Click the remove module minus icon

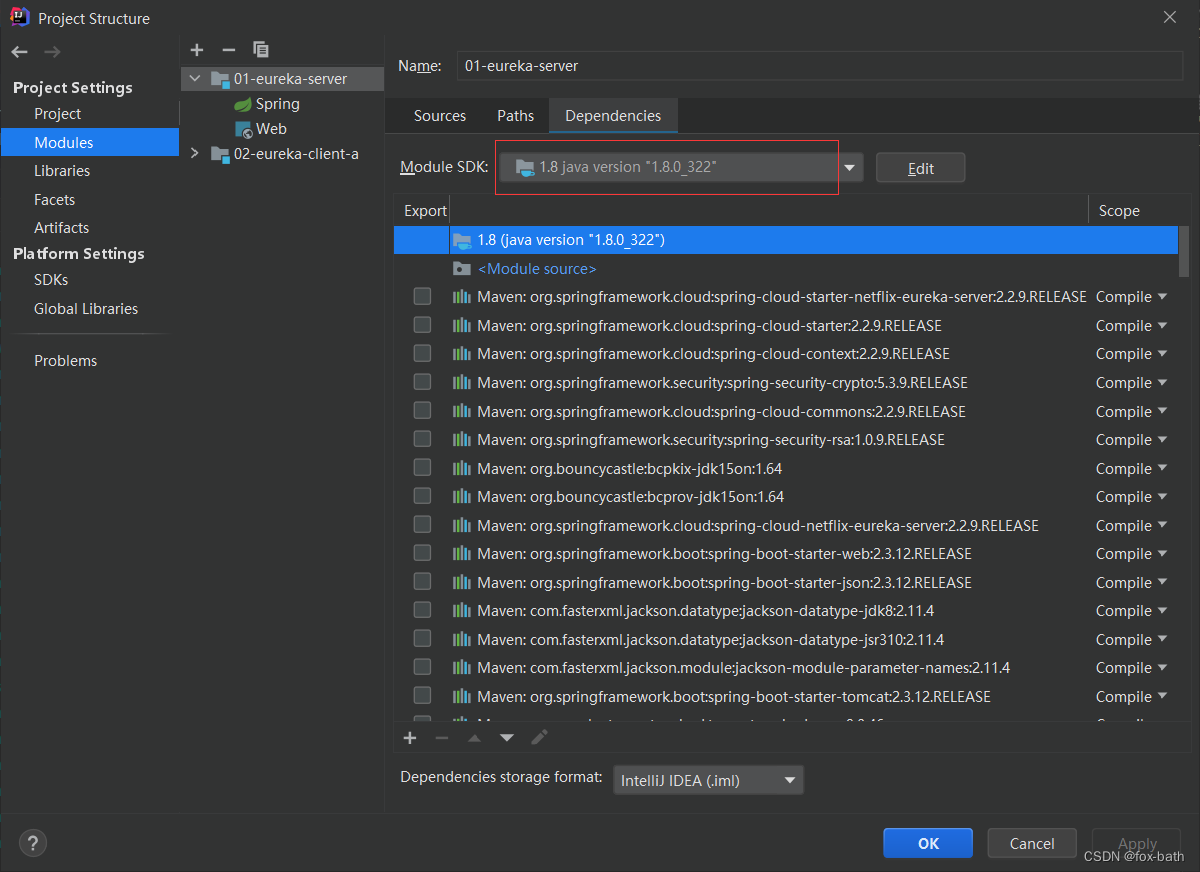(x=228, y=49)
